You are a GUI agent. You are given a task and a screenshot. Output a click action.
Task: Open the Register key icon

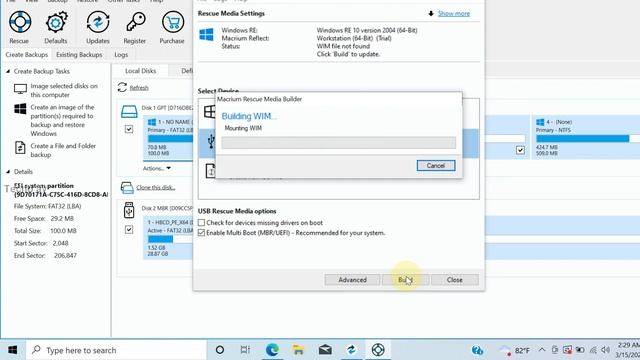(x=135, y=27)
